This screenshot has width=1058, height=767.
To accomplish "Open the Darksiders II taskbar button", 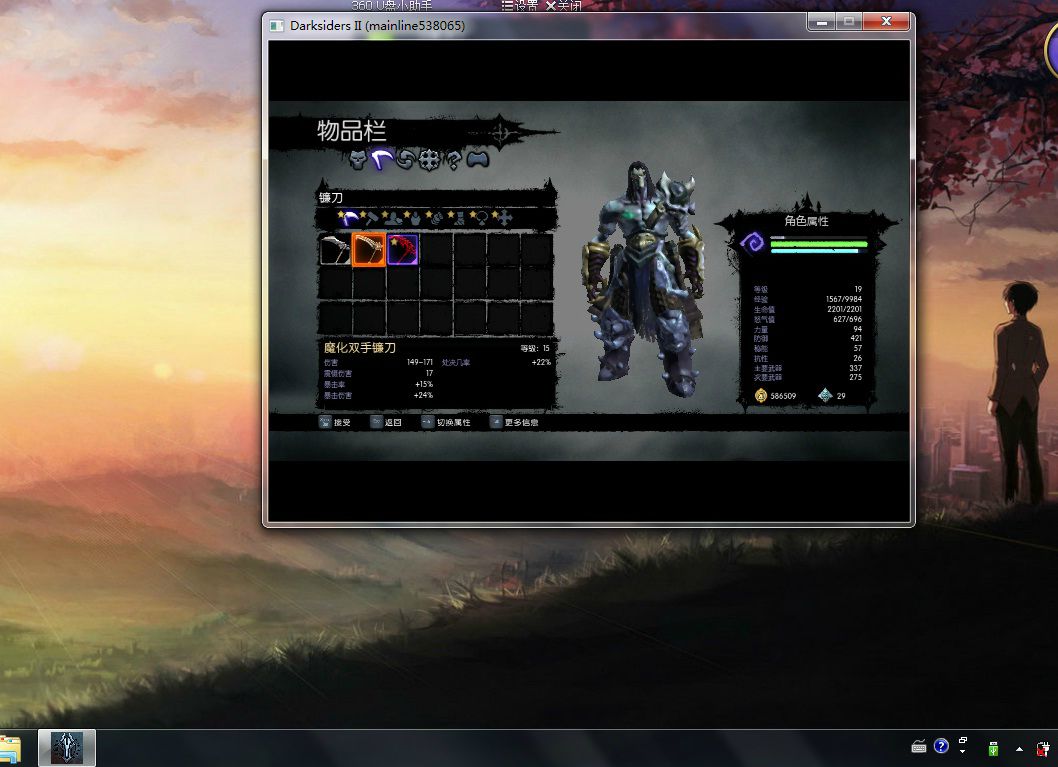I will click(67, 747).
